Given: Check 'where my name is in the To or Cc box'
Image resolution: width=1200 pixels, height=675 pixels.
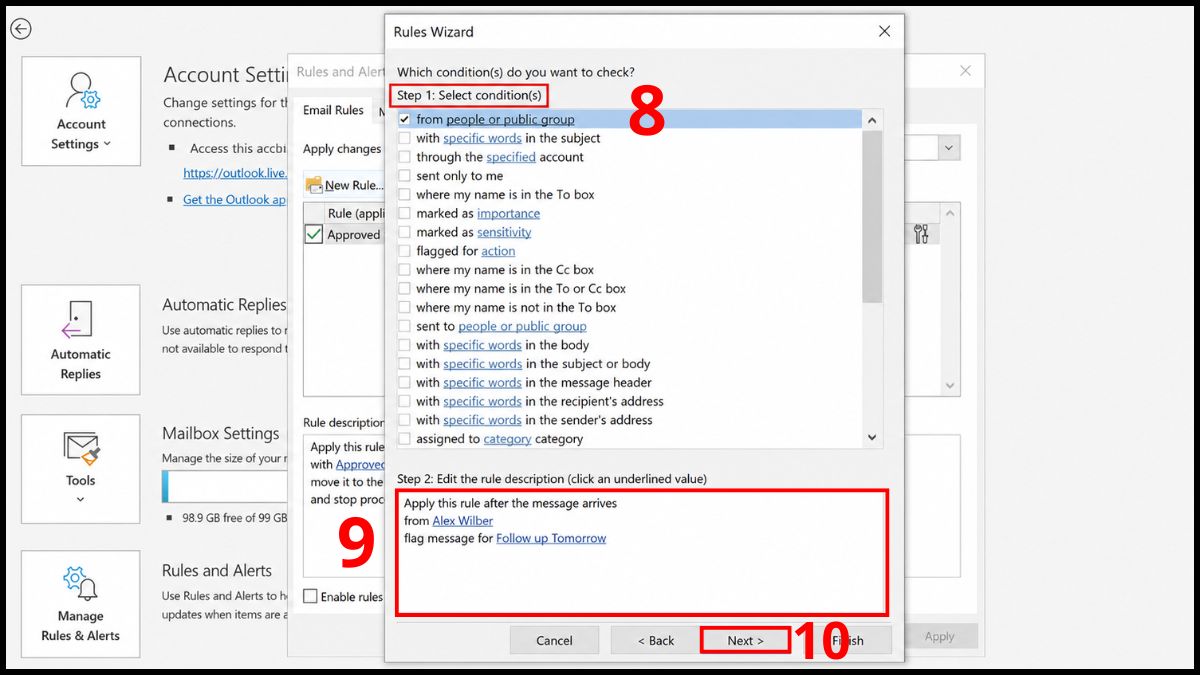Looking at the screenshot, I should pos(404,289).
